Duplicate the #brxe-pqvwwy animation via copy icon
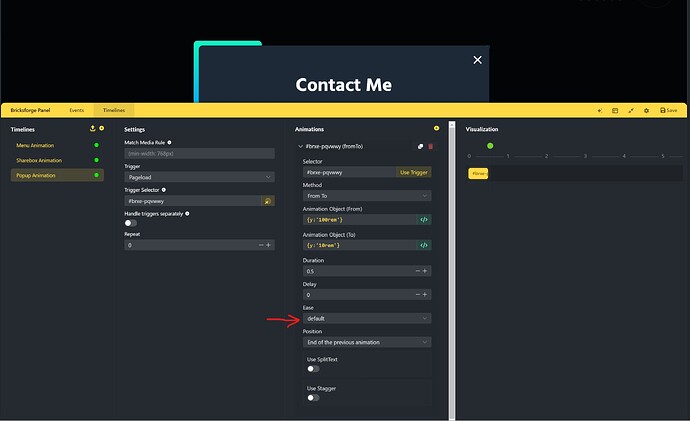The height and width of the screenshot is (421, 690). click(421, 147)
